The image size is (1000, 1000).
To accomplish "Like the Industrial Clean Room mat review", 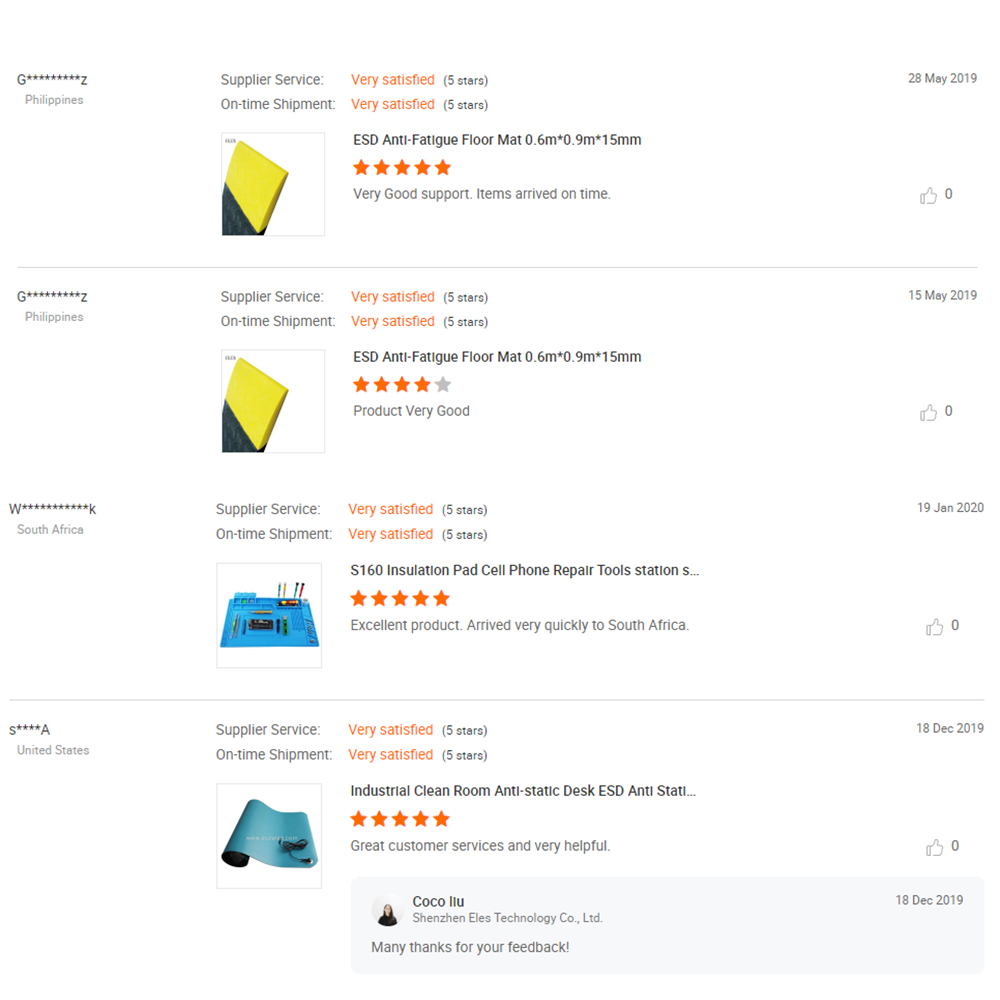I will 934,846.
